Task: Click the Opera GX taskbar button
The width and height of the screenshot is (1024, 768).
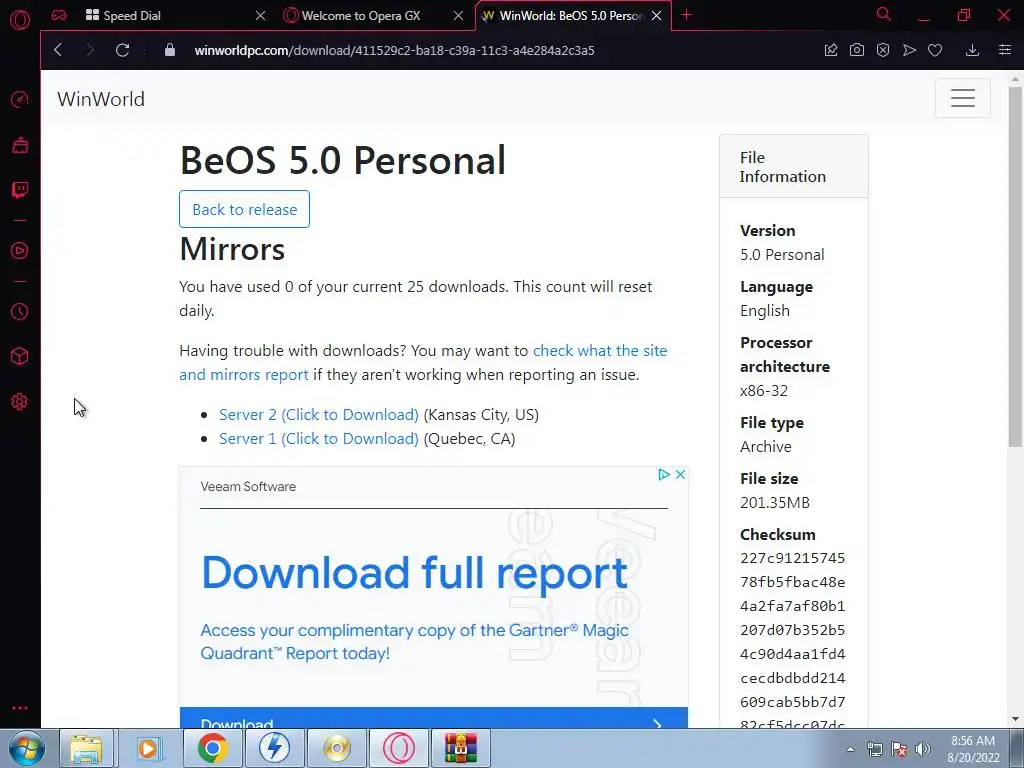Action: [x=399, y=748]
